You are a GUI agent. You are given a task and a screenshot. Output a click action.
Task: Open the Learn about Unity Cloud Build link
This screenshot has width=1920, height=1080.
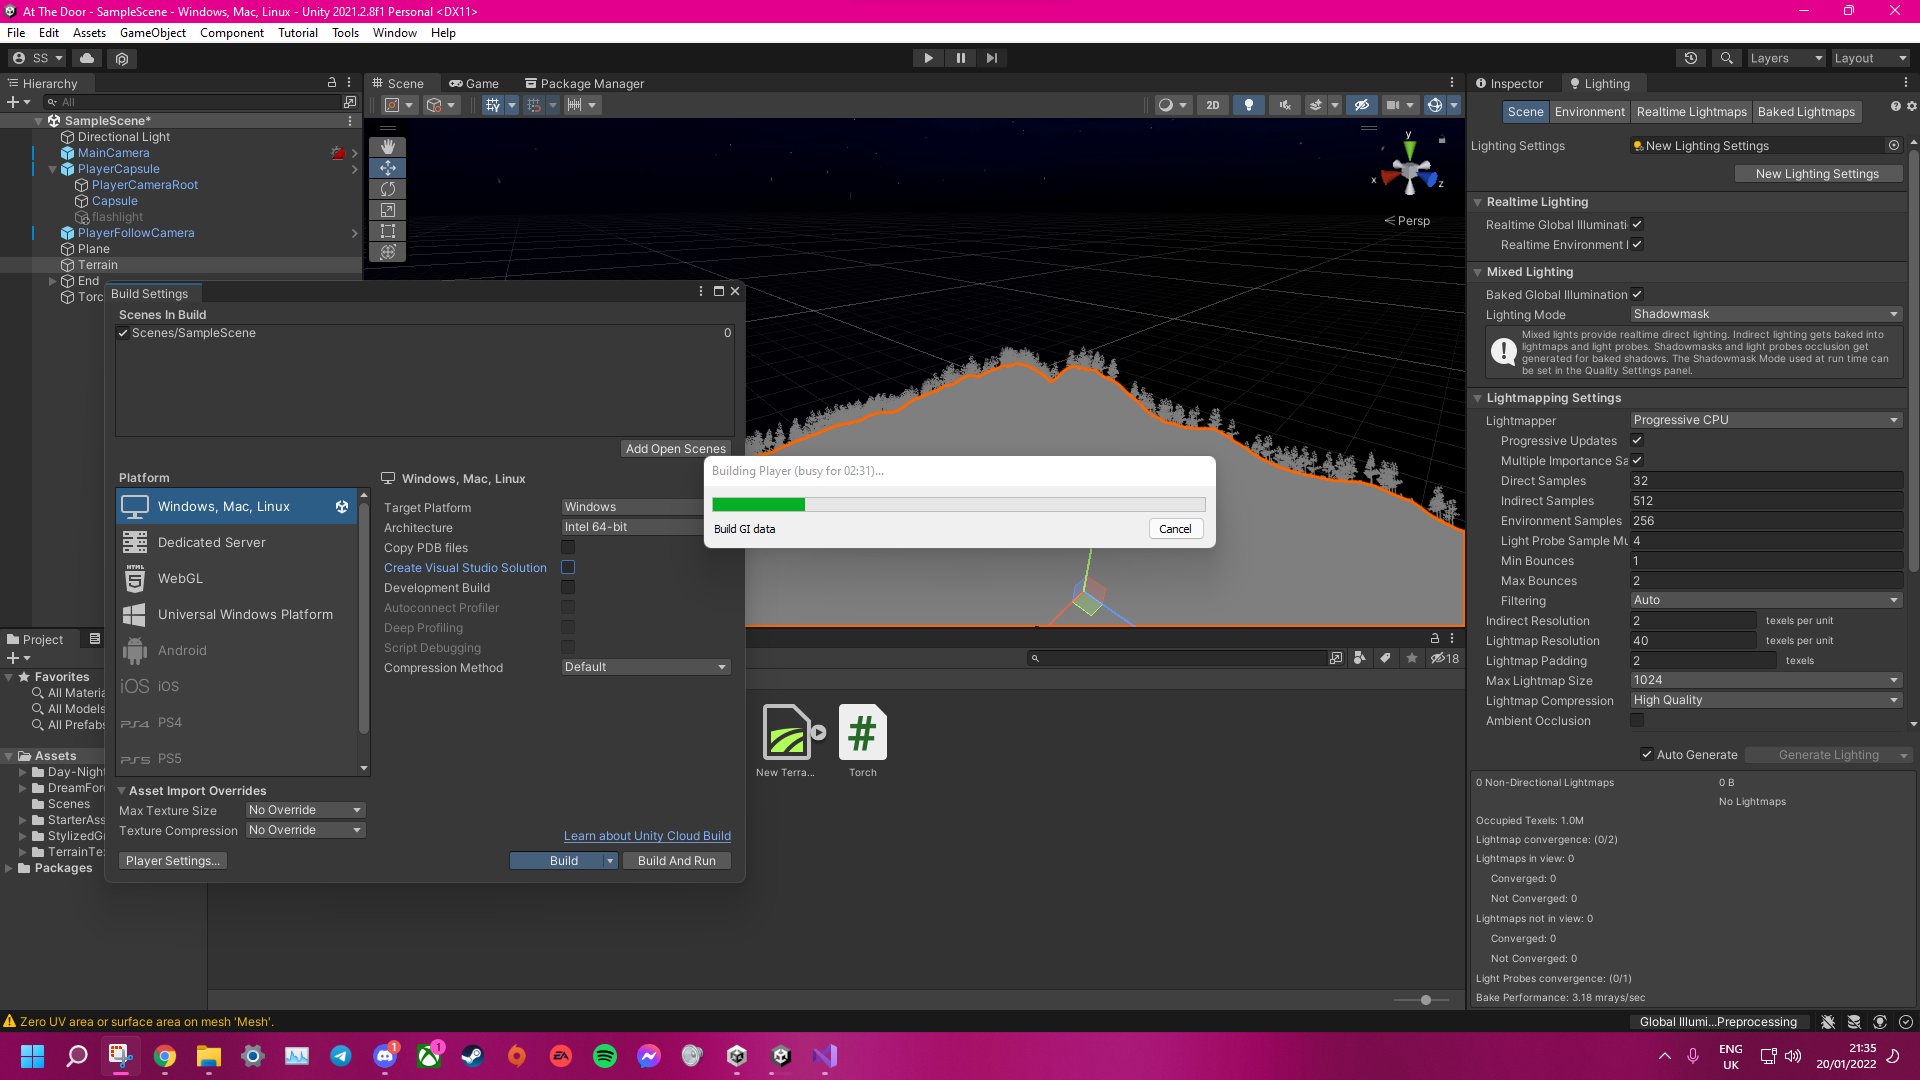(x=647, y=836)
